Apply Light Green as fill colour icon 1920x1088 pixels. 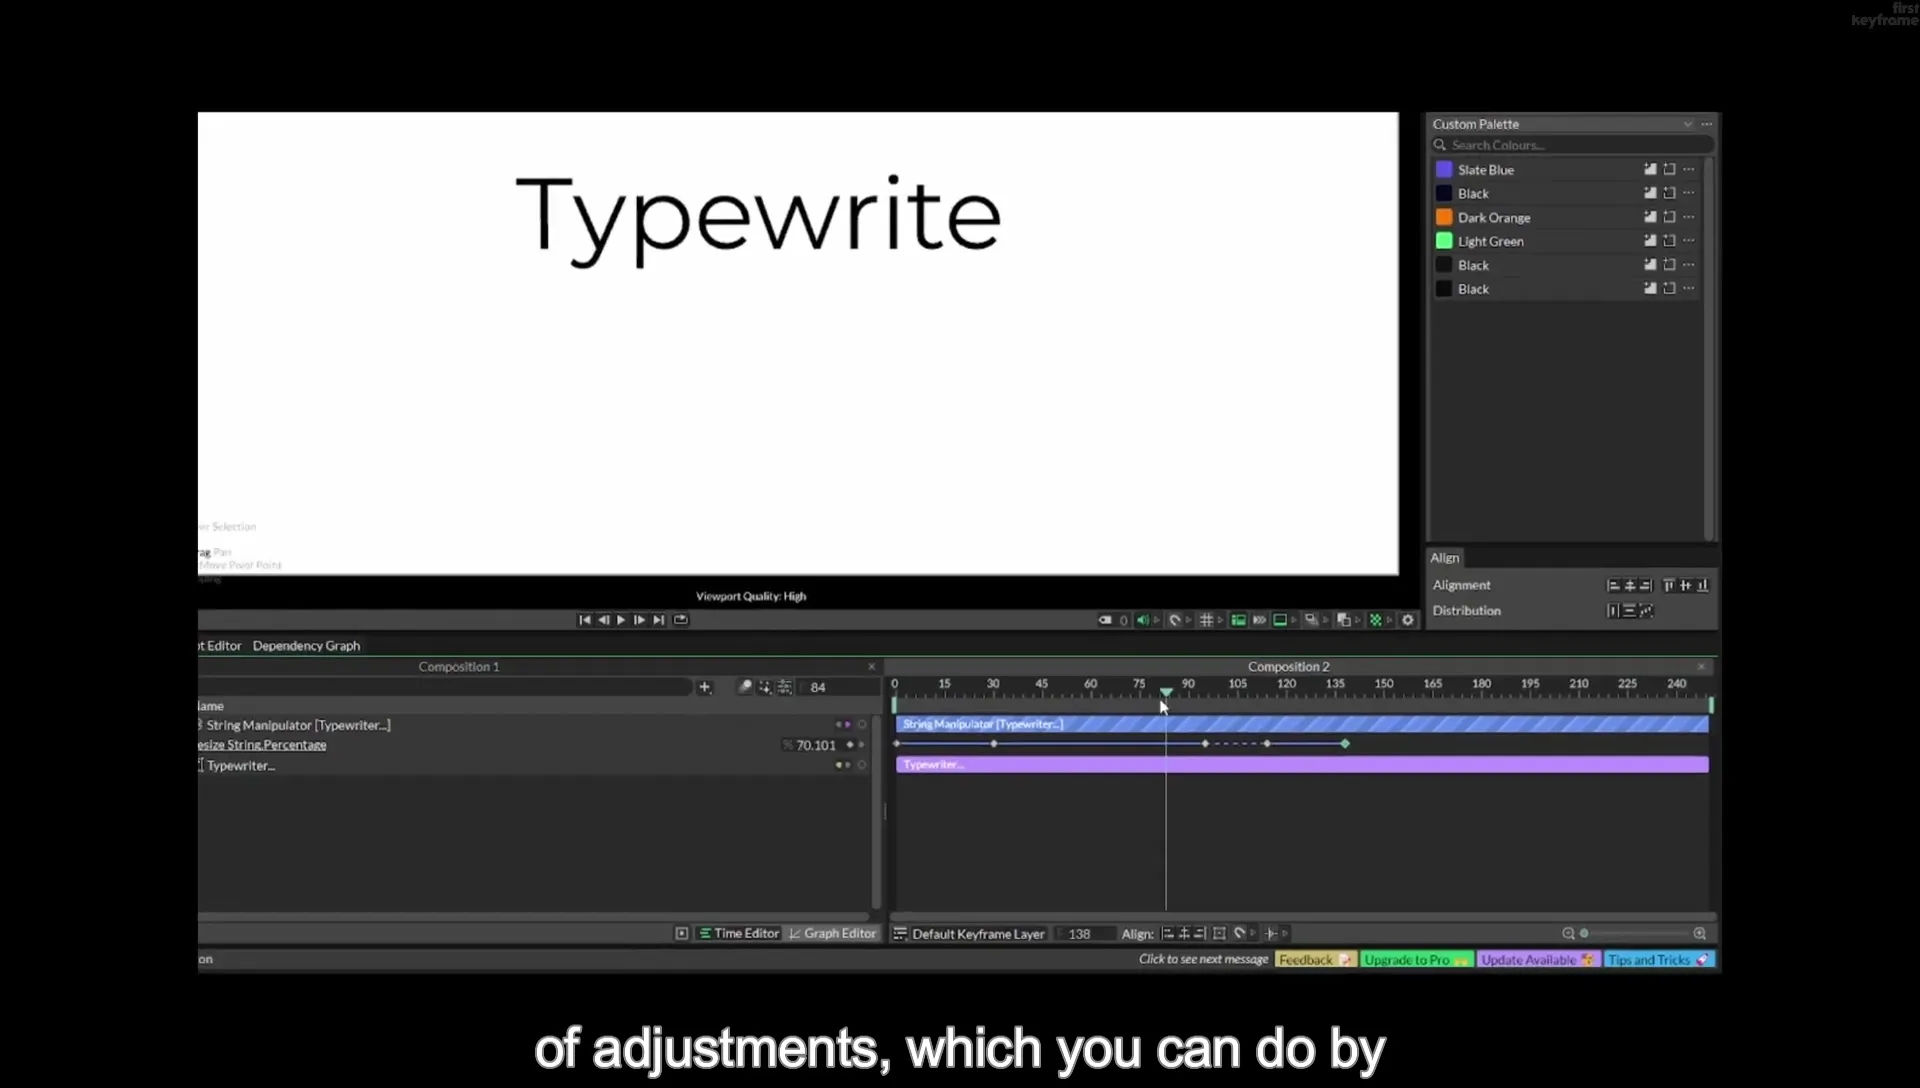(x=1650, y=241)
